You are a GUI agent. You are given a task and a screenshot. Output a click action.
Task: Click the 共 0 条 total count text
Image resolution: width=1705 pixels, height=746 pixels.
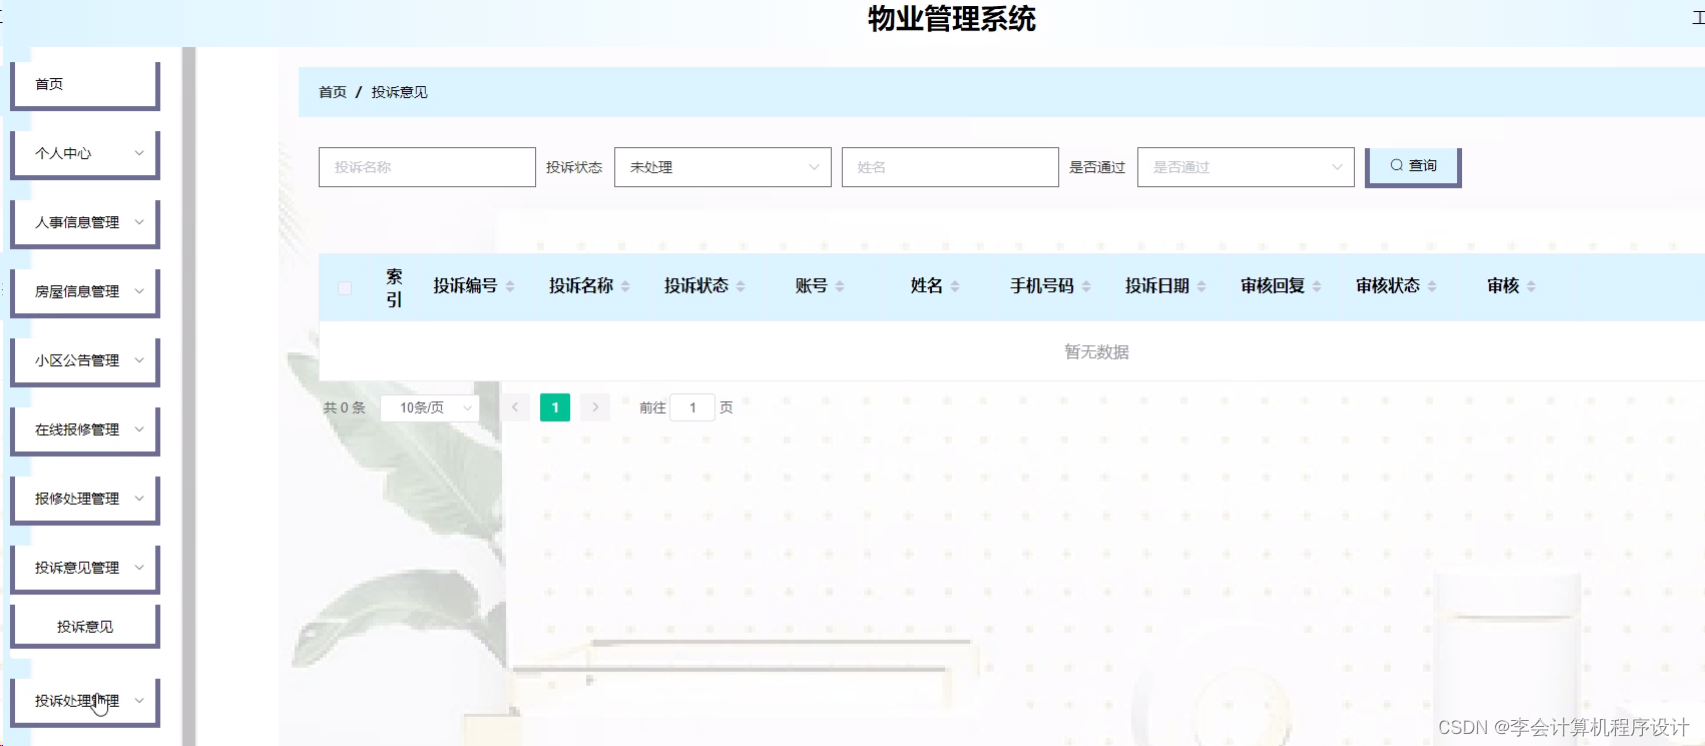[x=344, y=408]
